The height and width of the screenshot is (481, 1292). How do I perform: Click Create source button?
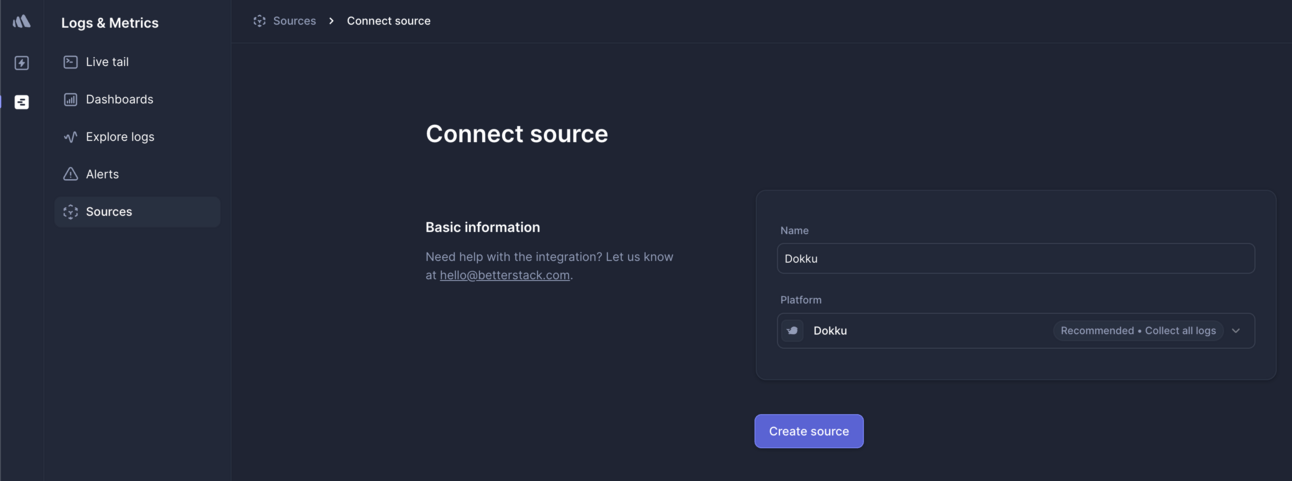[809, 431]
